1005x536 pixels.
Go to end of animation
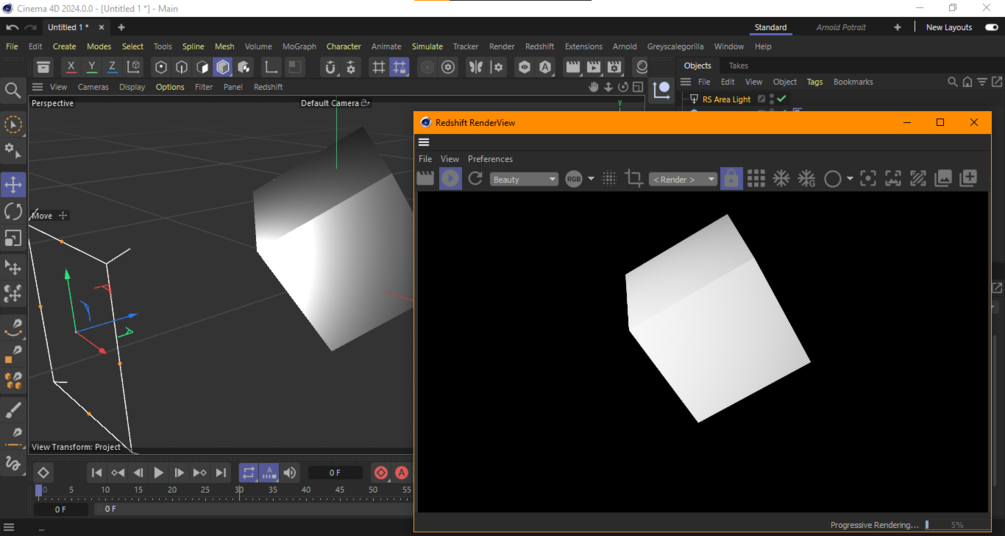pyautogui.click(x=220, y=473)
